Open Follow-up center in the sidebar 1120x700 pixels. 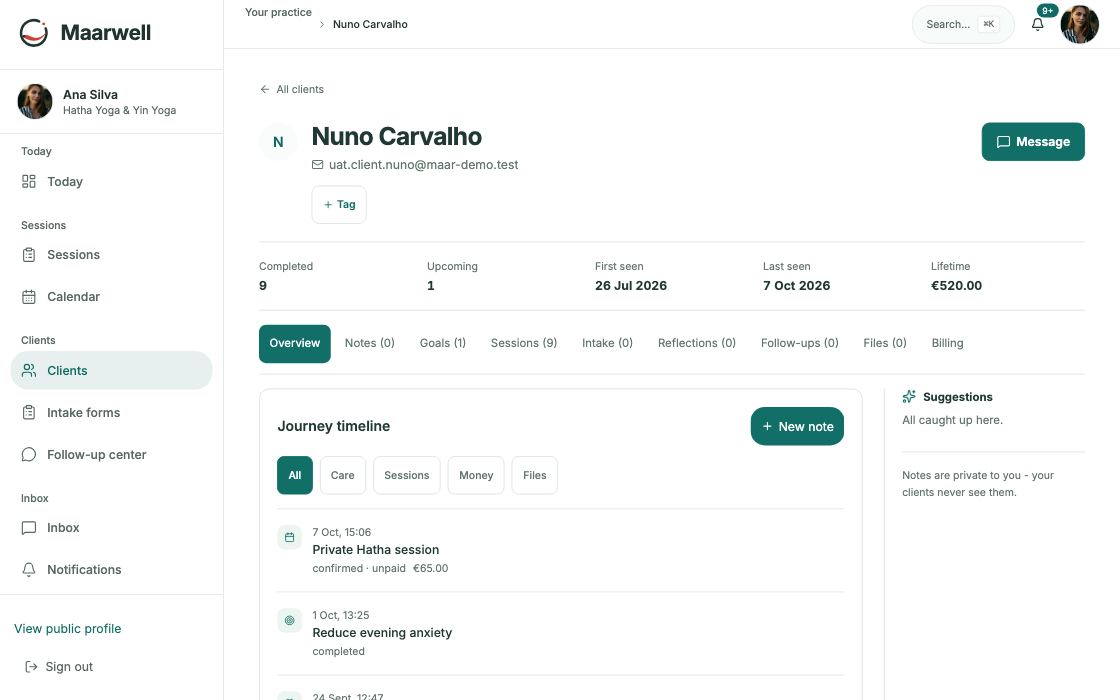pos(111,454)
